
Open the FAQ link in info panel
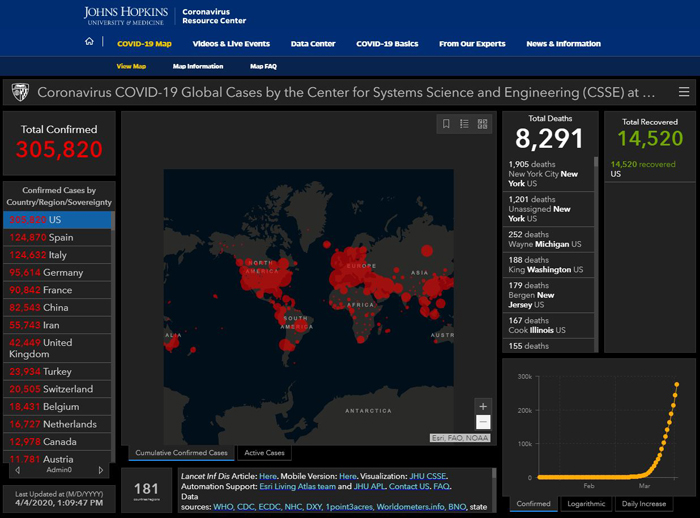(x=442, y=486)
